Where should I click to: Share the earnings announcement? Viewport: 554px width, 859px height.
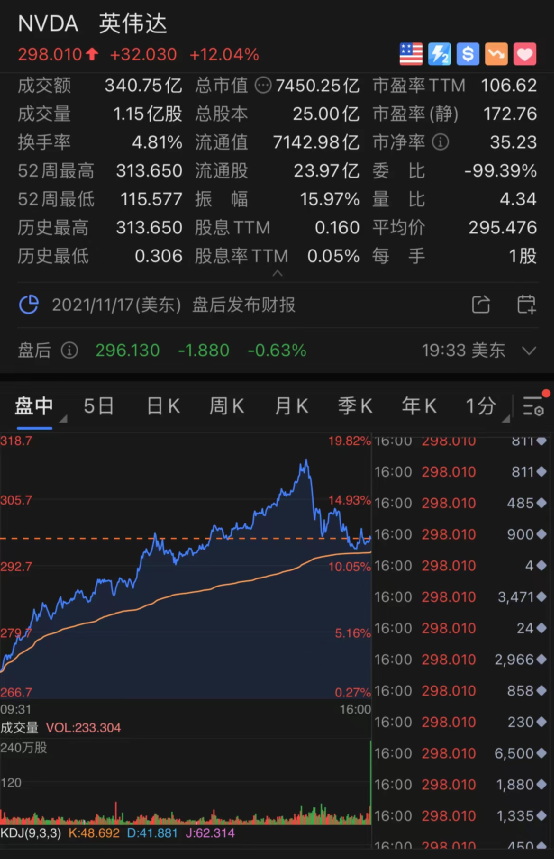click(x=481, y=305)
